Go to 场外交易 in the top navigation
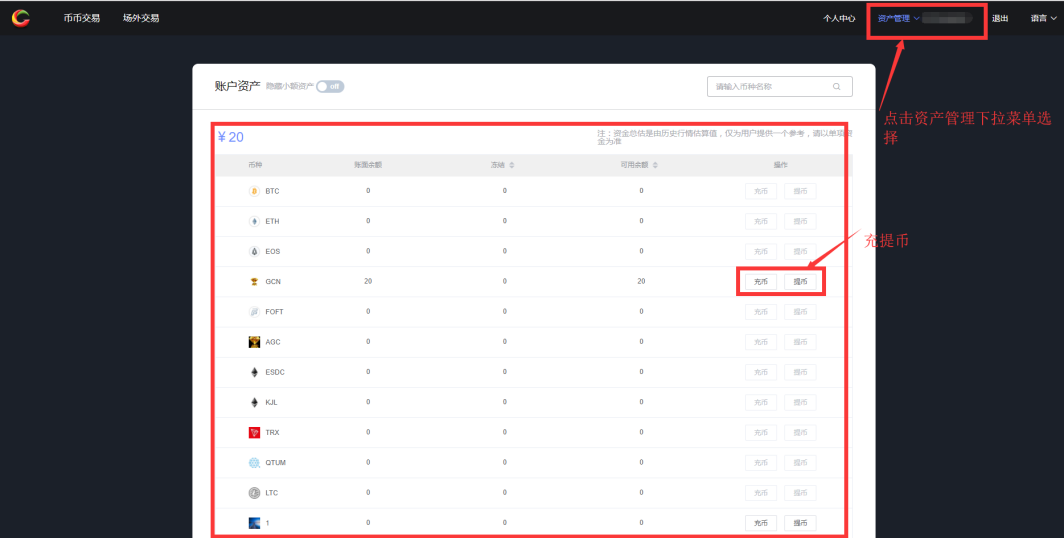1064x538 pixels. pyautogui.click(x=141, y=18)
